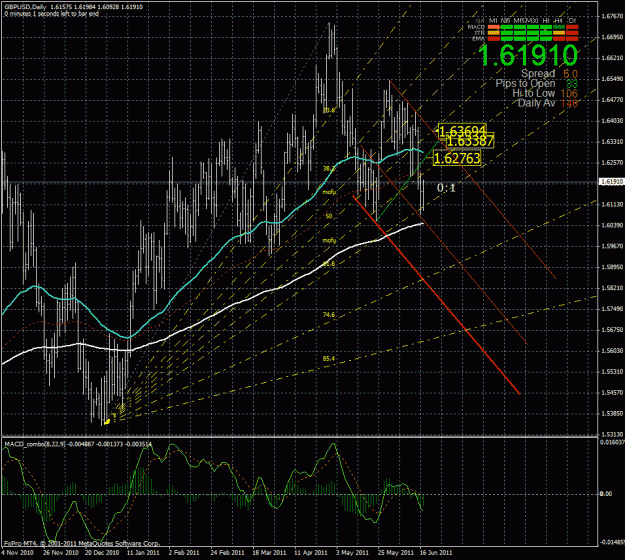
Task: Click the '0 minutes 1 seconds left to bar end' label
Action: pos(52,14)
